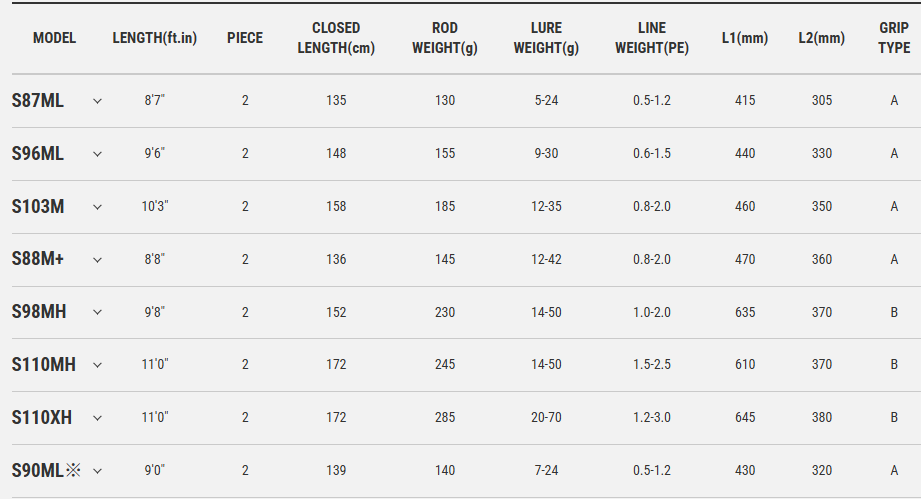Expand the S88M+ row chevron
The width and height of the screenshot is (921, 499).
[97, 260]
